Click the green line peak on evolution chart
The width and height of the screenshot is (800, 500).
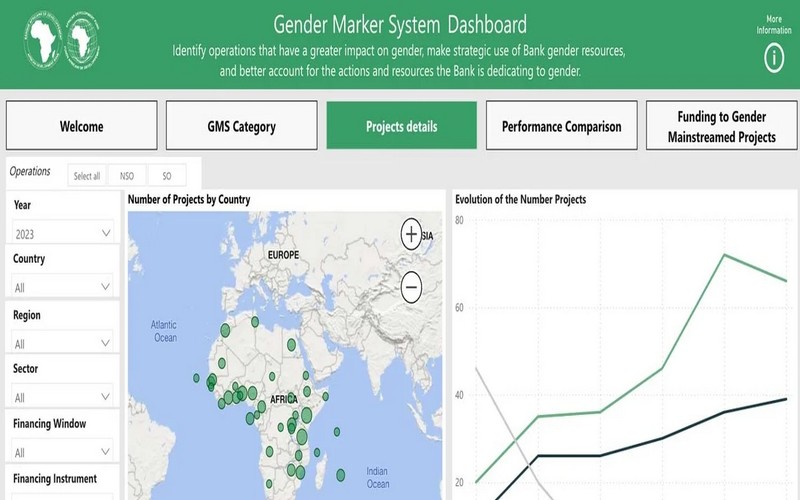pyautogui.click(x=724, y=255)
